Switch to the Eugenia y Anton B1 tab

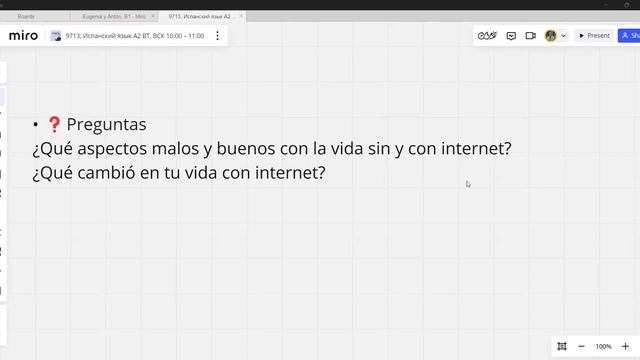click(113, 16)
